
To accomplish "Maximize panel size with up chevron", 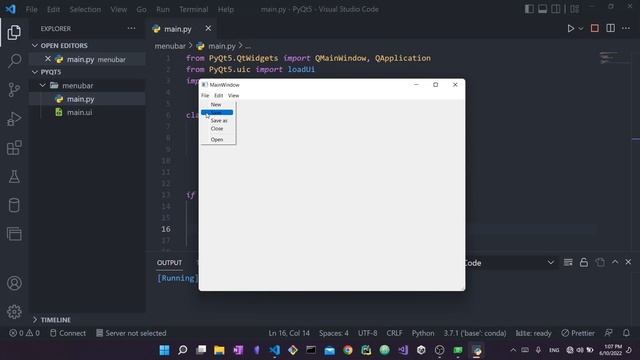I will 615,262.
